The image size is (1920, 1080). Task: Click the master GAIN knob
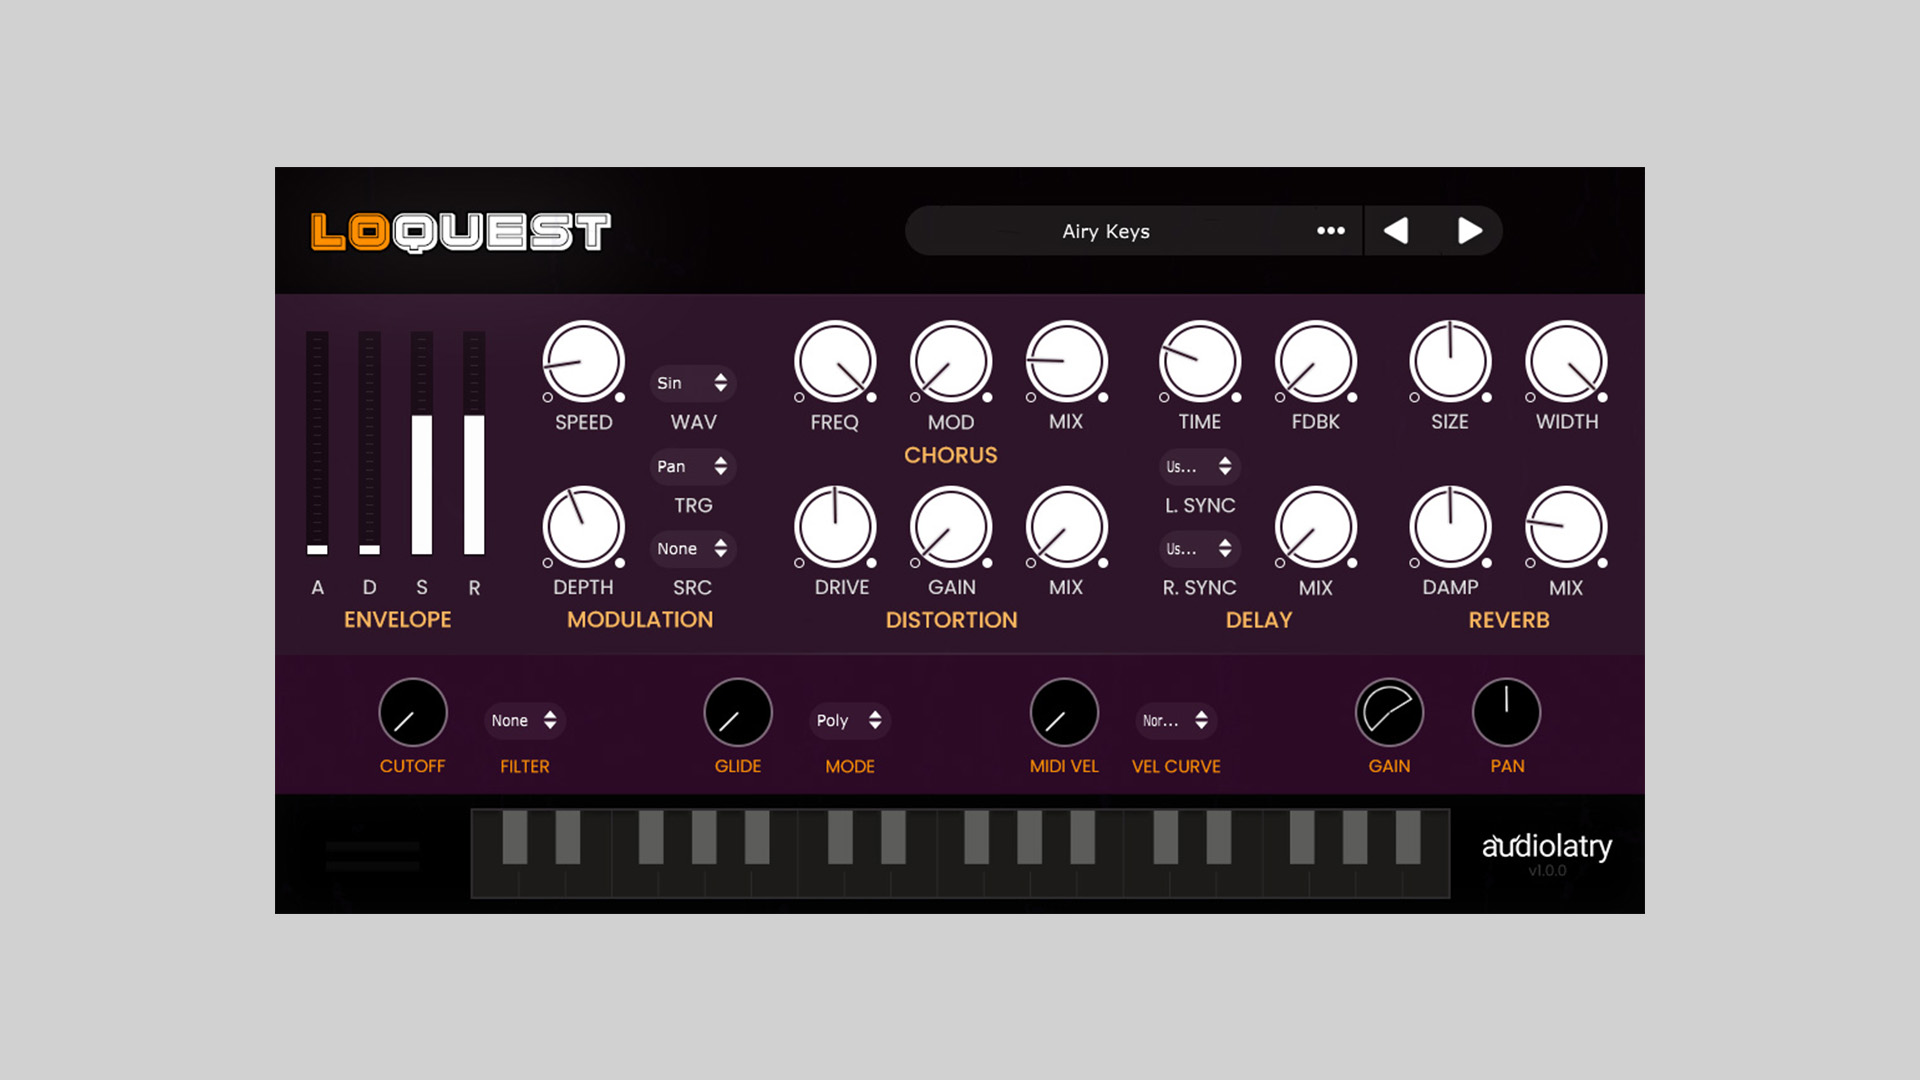click(x=1389, y=712)
